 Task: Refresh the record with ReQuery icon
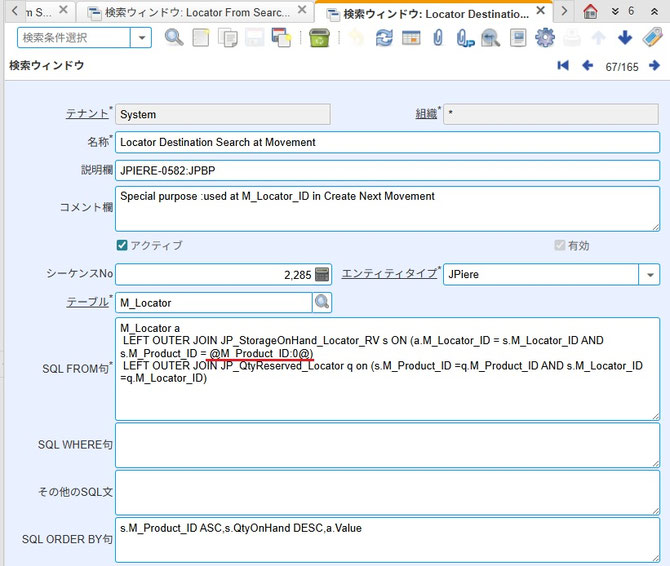point(384,38)
